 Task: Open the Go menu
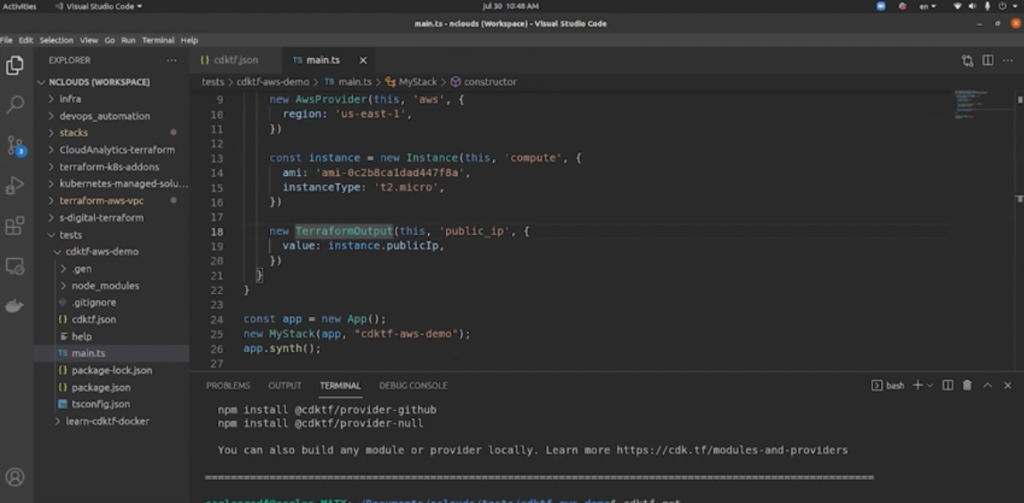(110, 40)
